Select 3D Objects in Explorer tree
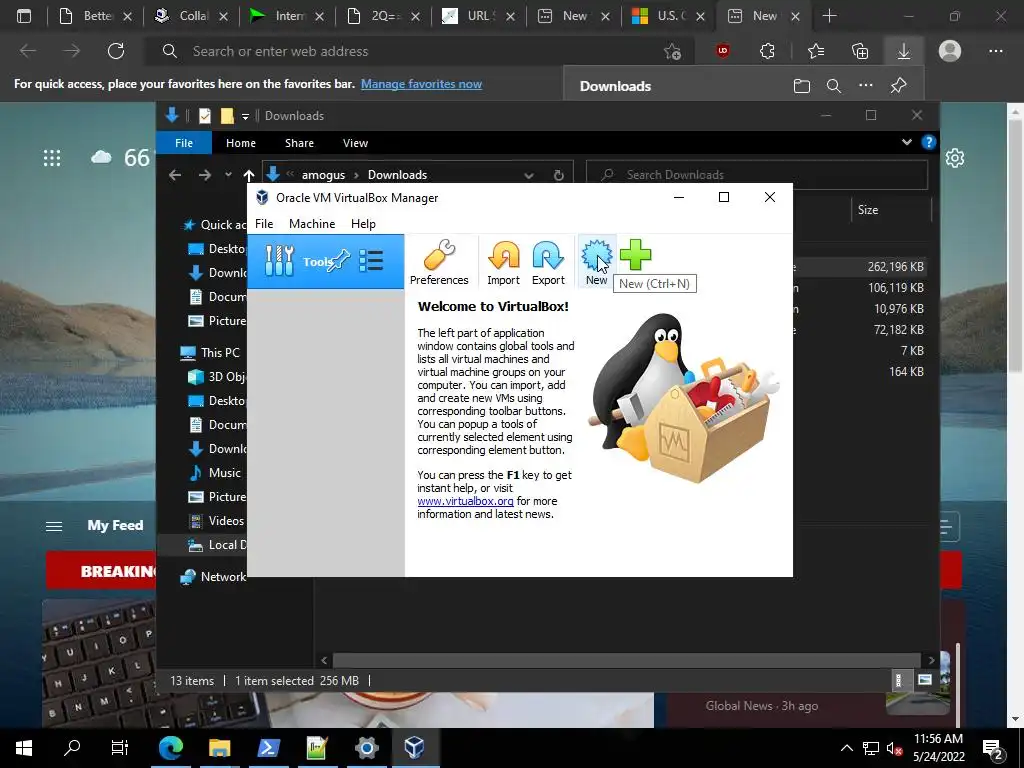The image size is (1024, 768). pyautogui.click(x=217, y=377)
